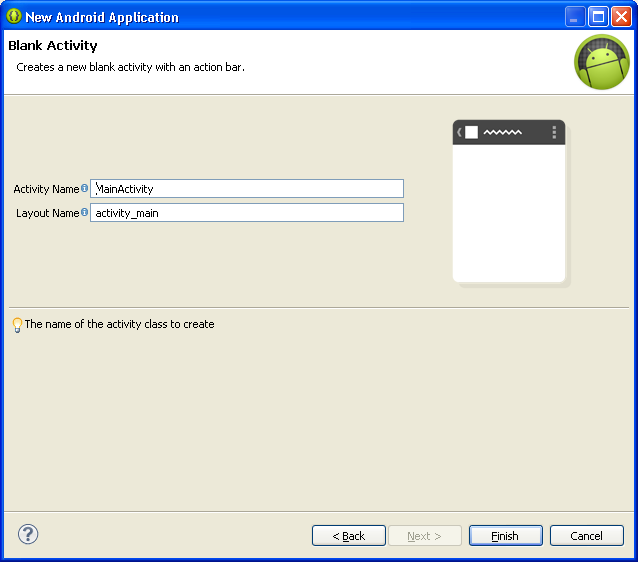Click the info icon beside Layout Name
The width and height of the screenshot is (638, 562).
[x=84, y=212]
